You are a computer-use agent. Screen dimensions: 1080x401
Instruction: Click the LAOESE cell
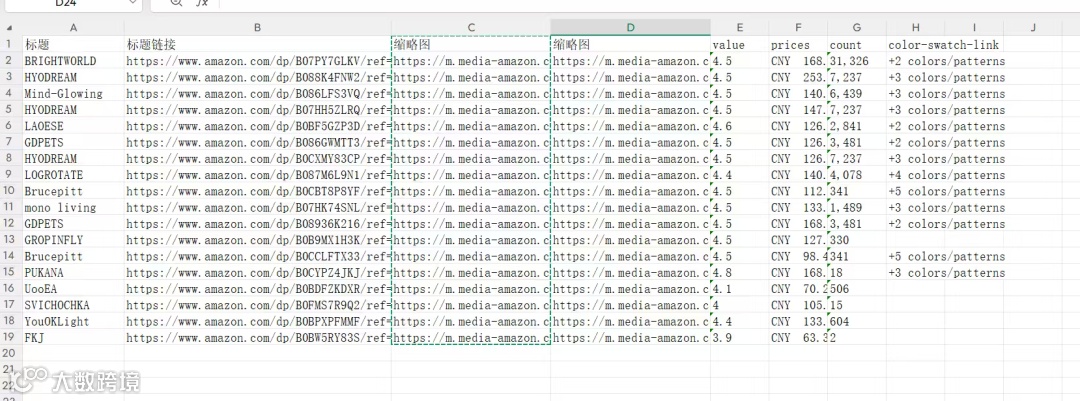(x=73, y=126)
